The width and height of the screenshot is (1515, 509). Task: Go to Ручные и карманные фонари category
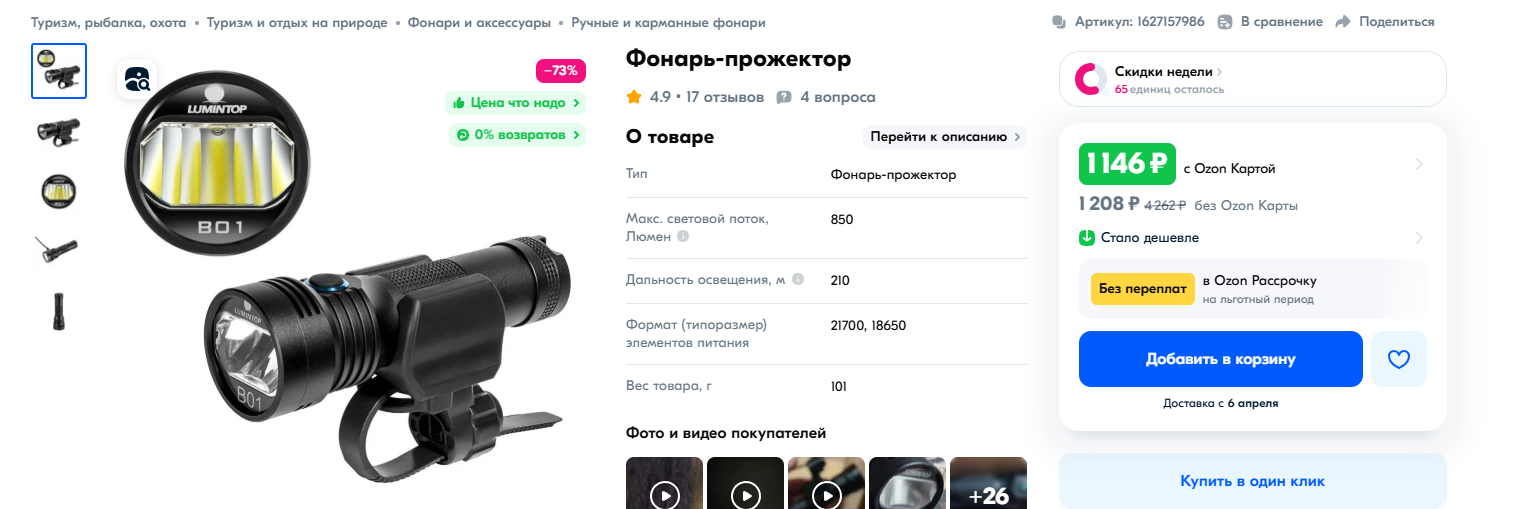pyautogui.click(x=668, y=22)
